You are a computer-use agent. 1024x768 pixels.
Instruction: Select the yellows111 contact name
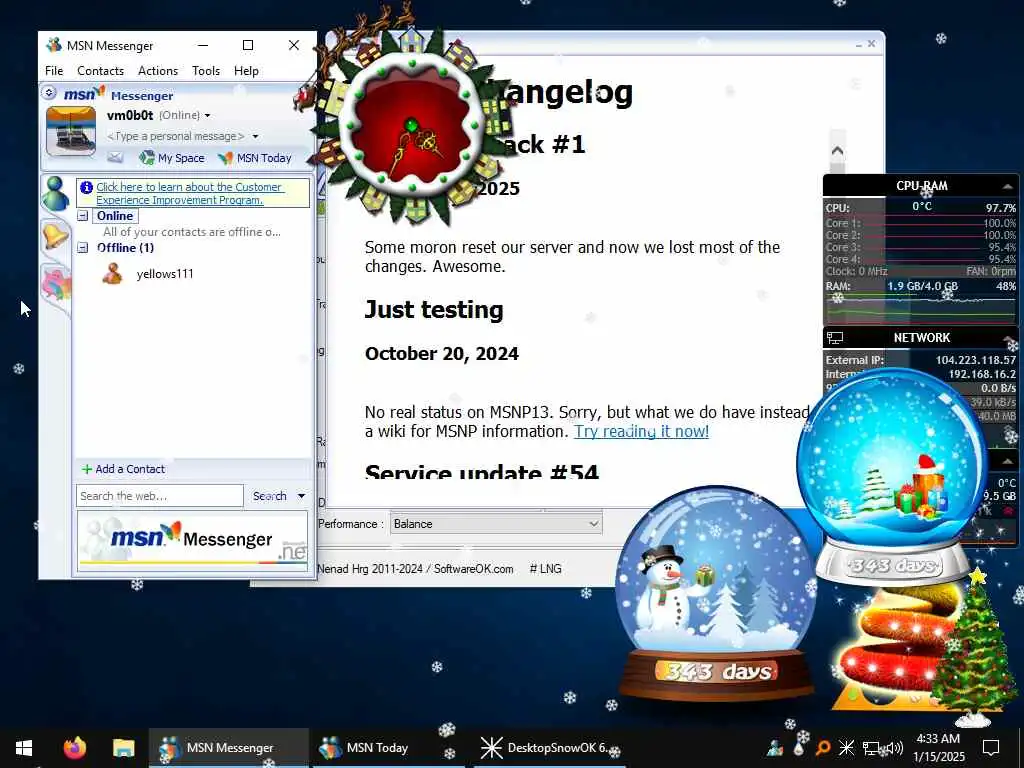tap(165, 274)
